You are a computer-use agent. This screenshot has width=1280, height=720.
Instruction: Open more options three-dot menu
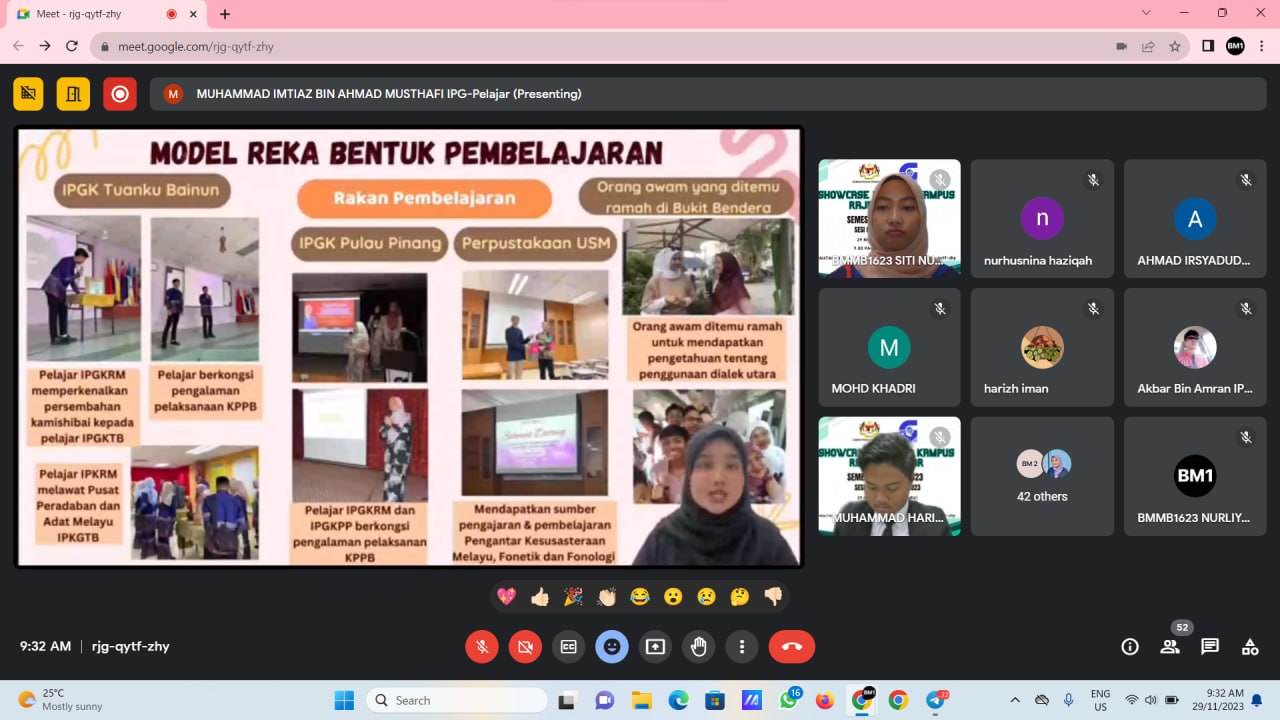741,647
